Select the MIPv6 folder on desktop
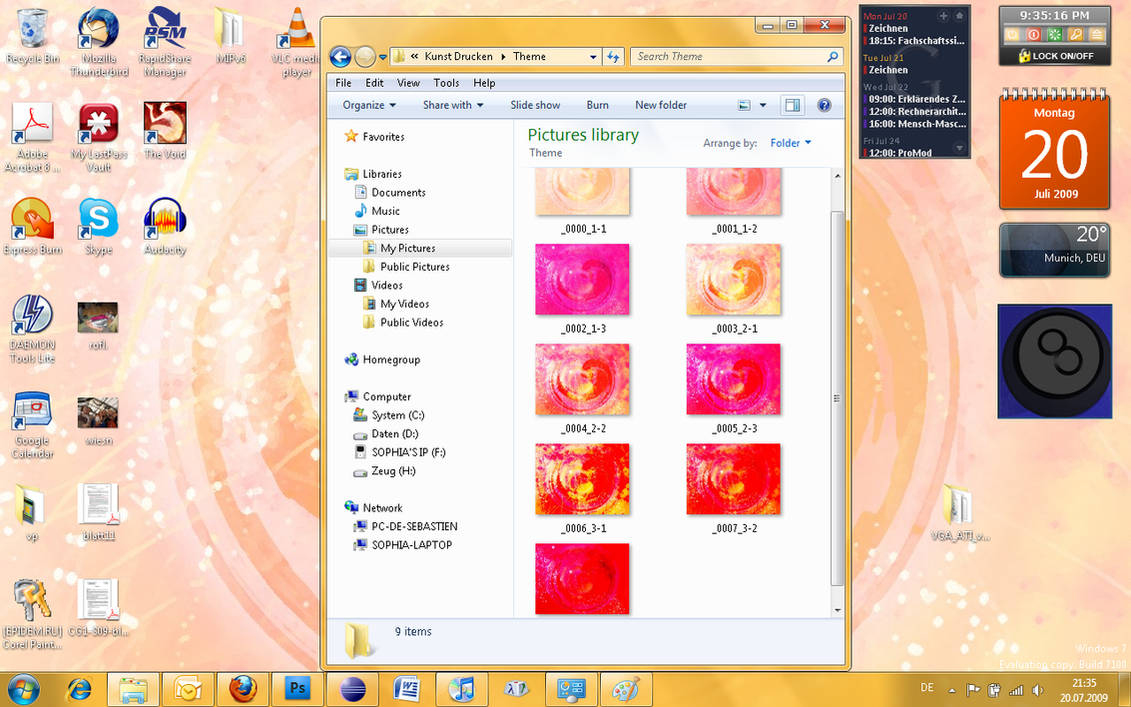 pos(231,36)
